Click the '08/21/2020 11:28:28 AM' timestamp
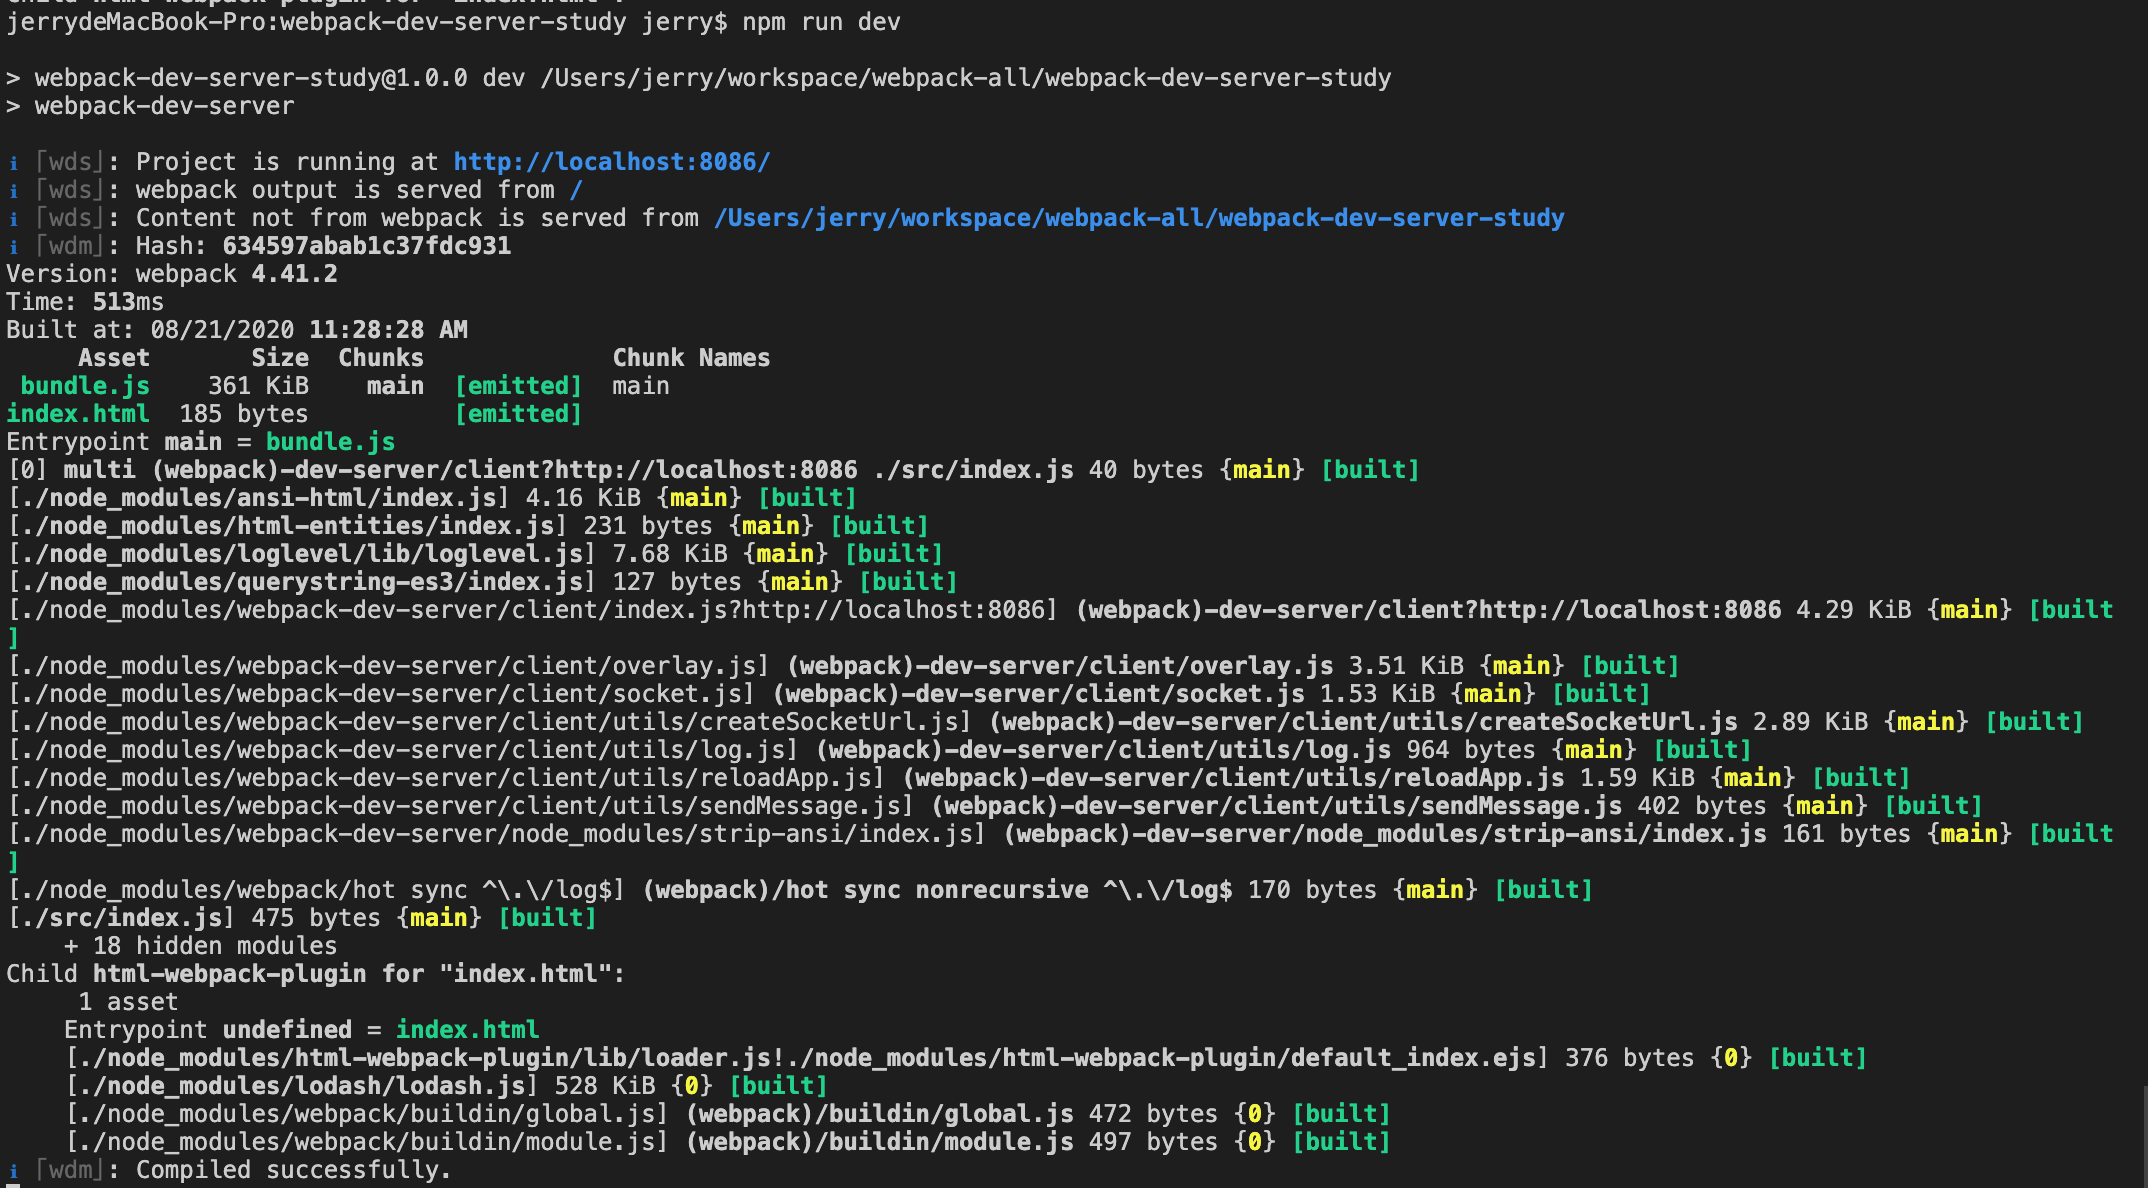 pos(309,330)
